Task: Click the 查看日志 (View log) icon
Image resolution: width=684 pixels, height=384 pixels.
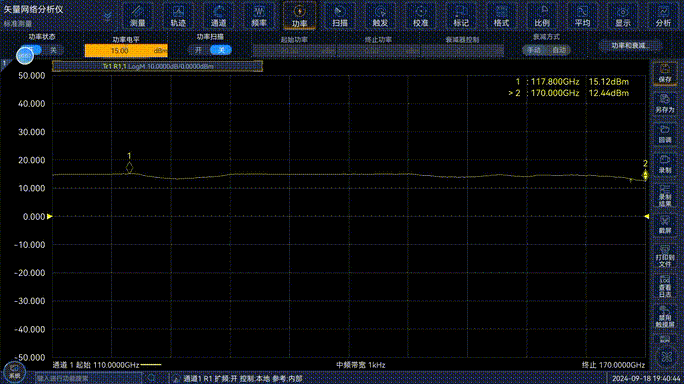Action: pos(665,286)
